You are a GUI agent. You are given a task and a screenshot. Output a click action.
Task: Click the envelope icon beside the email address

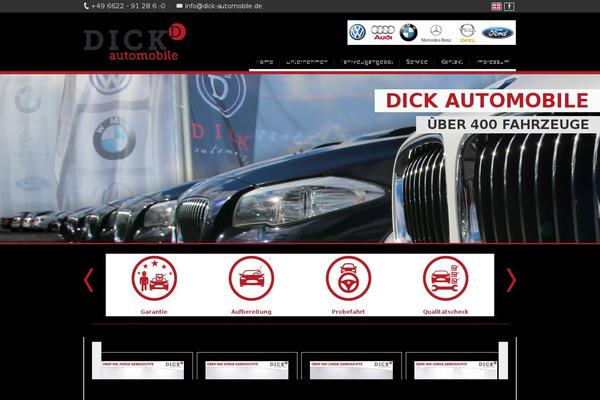click(x=179, y=6)
